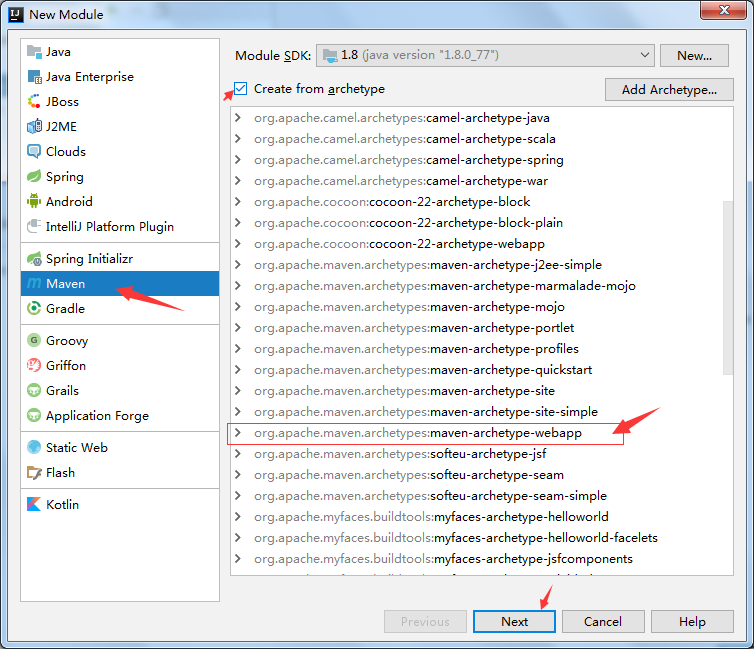Select the Flash module type
This screenshot has width=754, height=649.
tap(120, 473)
